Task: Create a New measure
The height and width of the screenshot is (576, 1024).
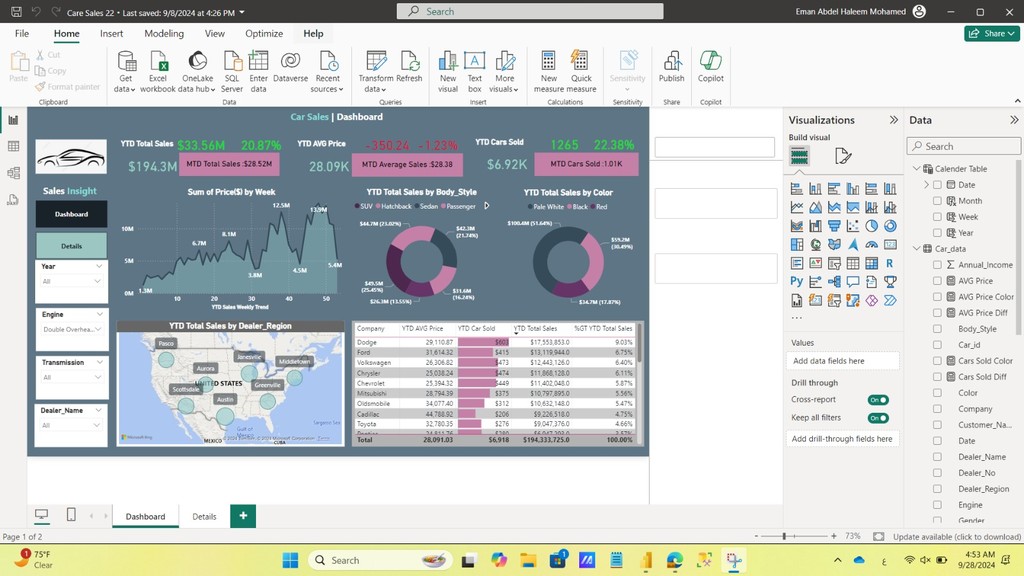Action: pos(549,72)
